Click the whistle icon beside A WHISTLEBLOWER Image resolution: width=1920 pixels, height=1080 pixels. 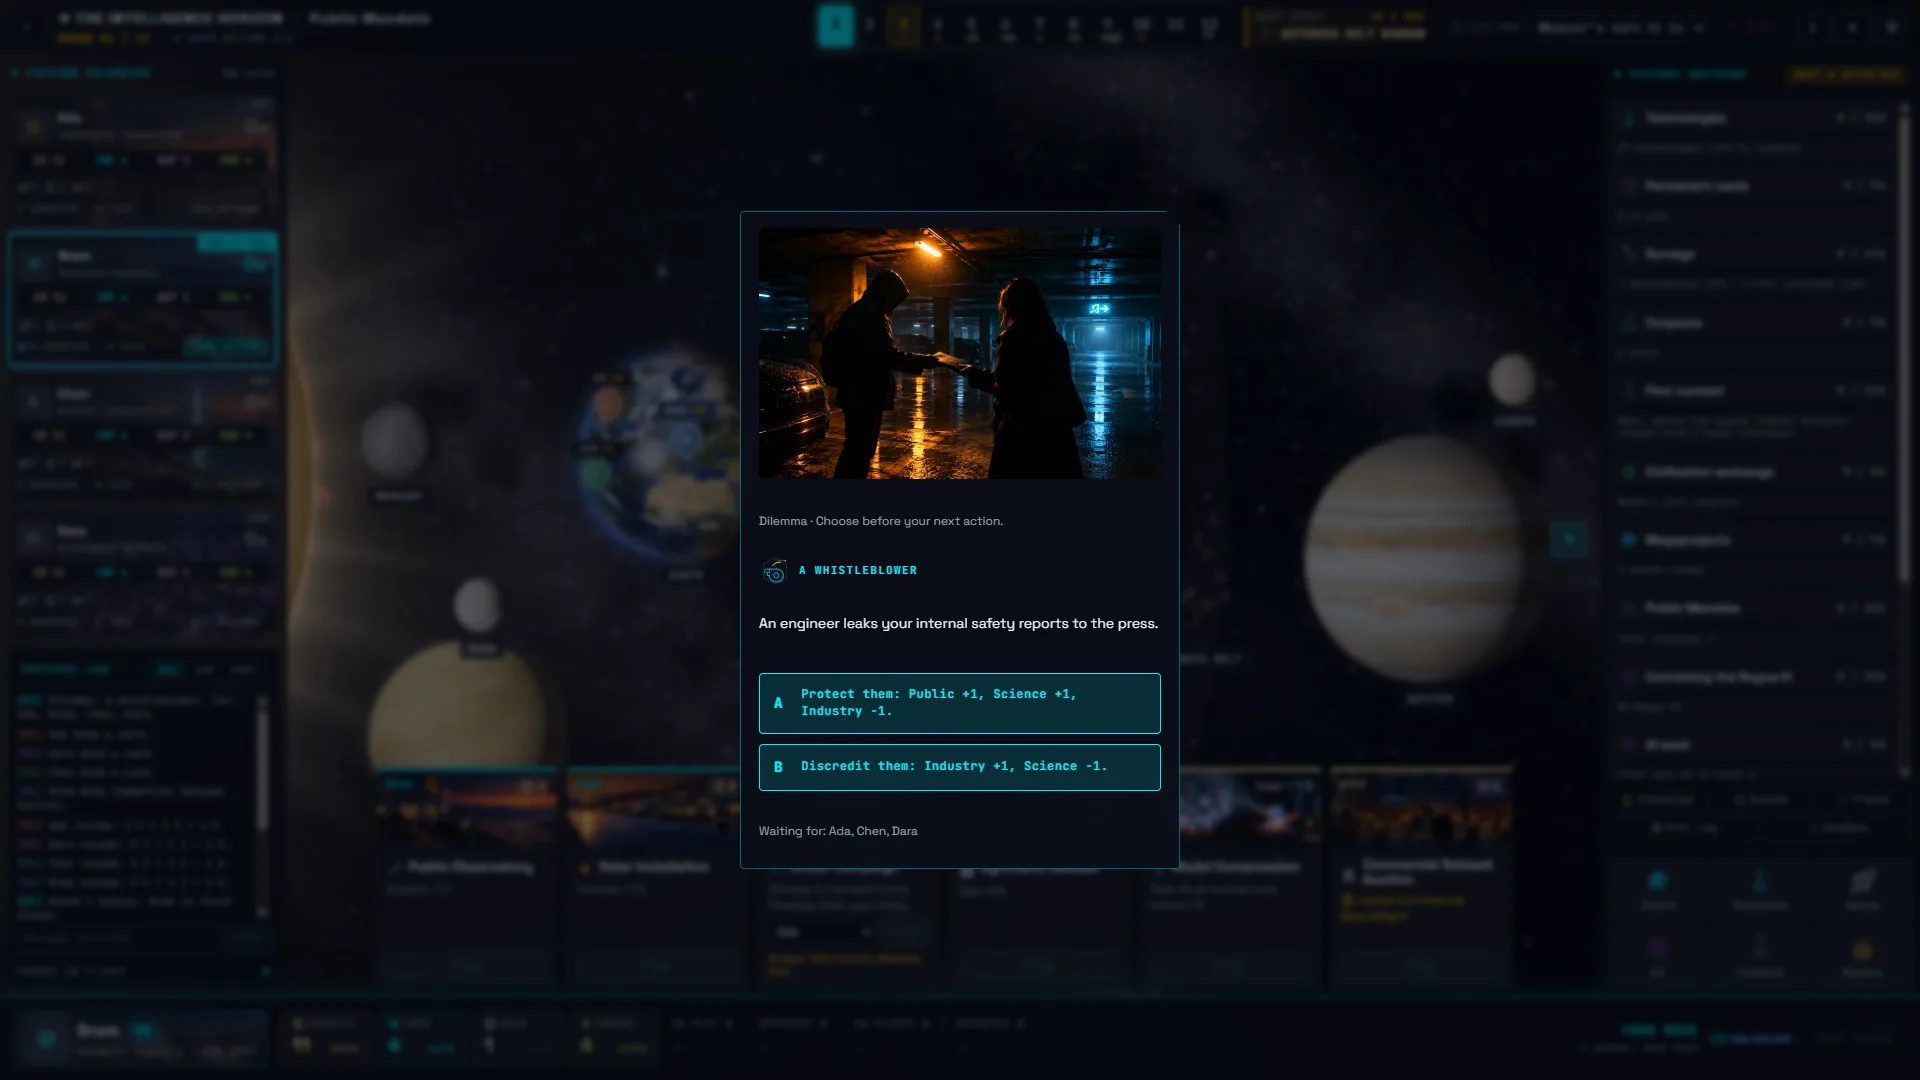click(x=774, y=571)
